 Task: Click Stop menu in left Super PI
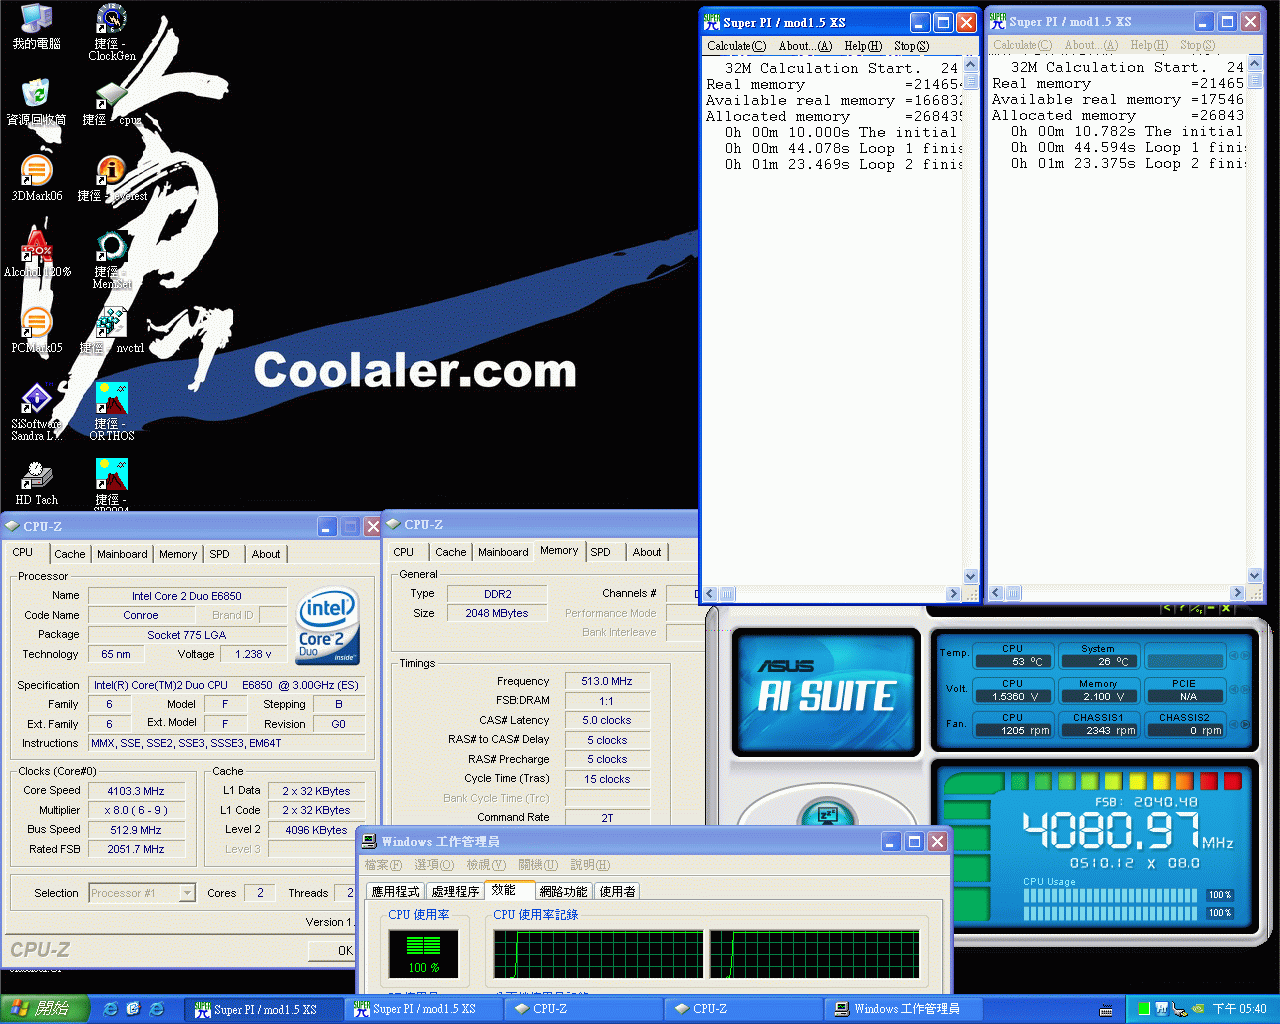pyautogui.click(x=911, y=46)
